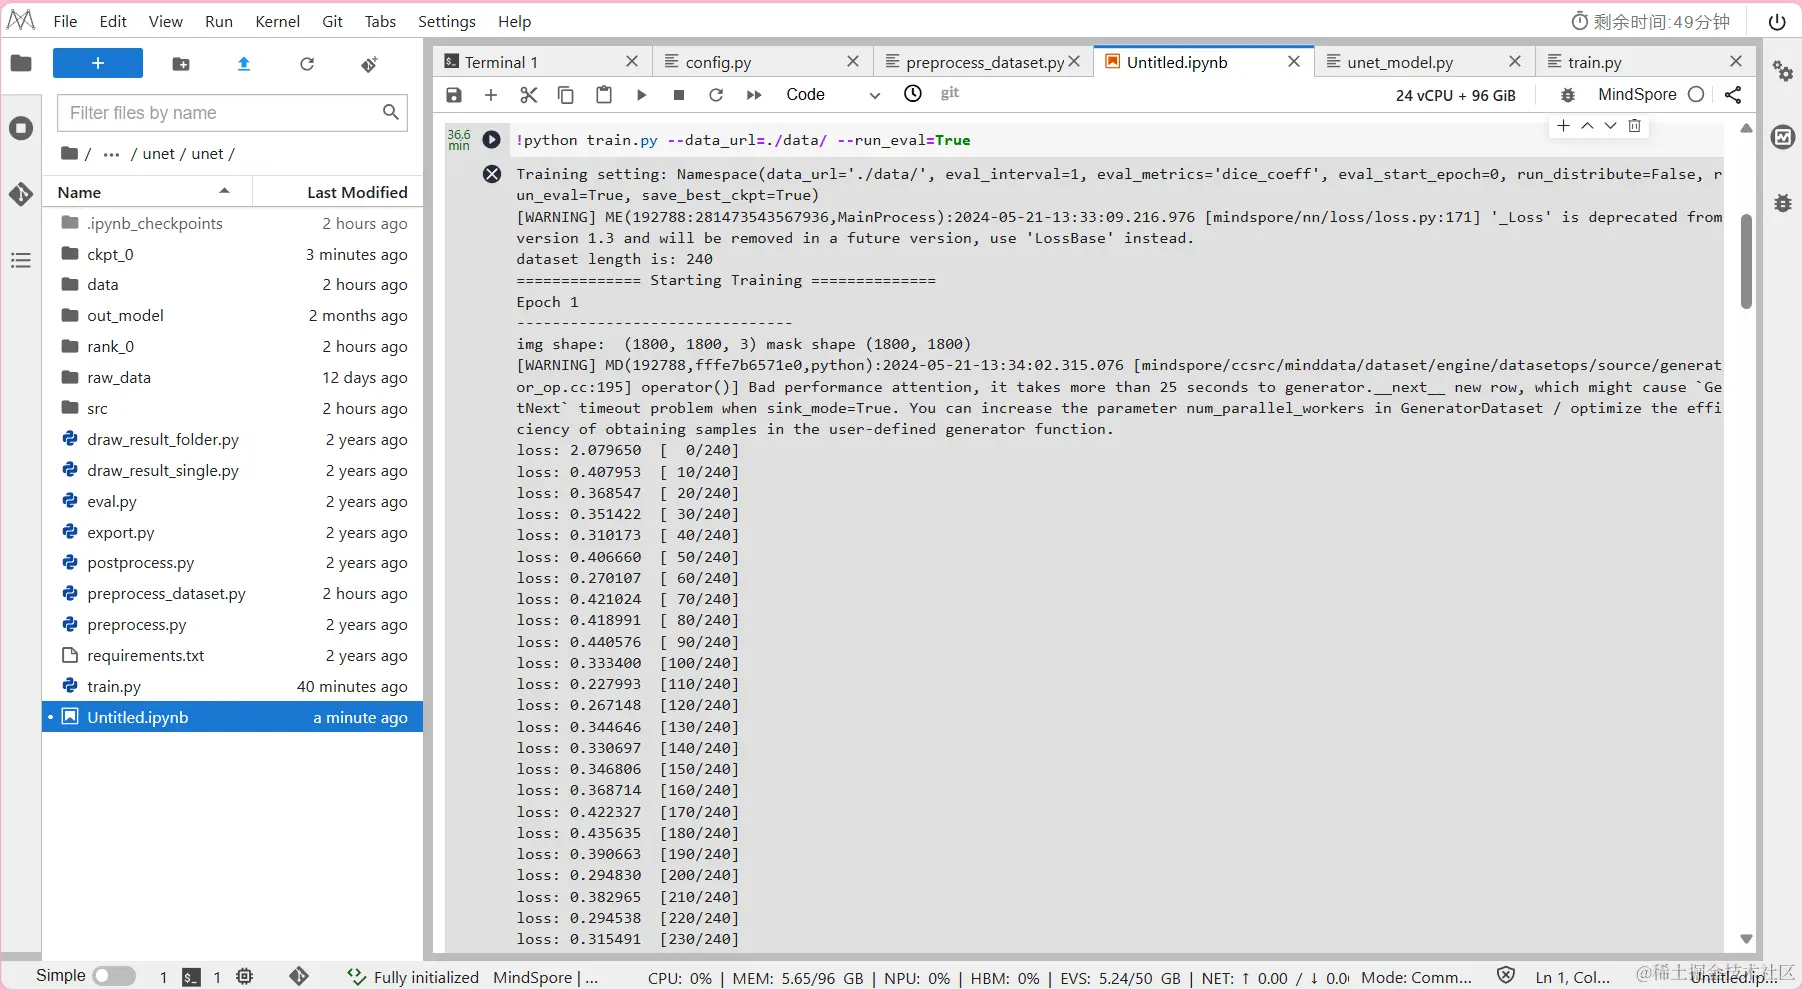The image size is (1802, 989).
Task: Restart kernel and run all cells
Action: pos(754,95)
